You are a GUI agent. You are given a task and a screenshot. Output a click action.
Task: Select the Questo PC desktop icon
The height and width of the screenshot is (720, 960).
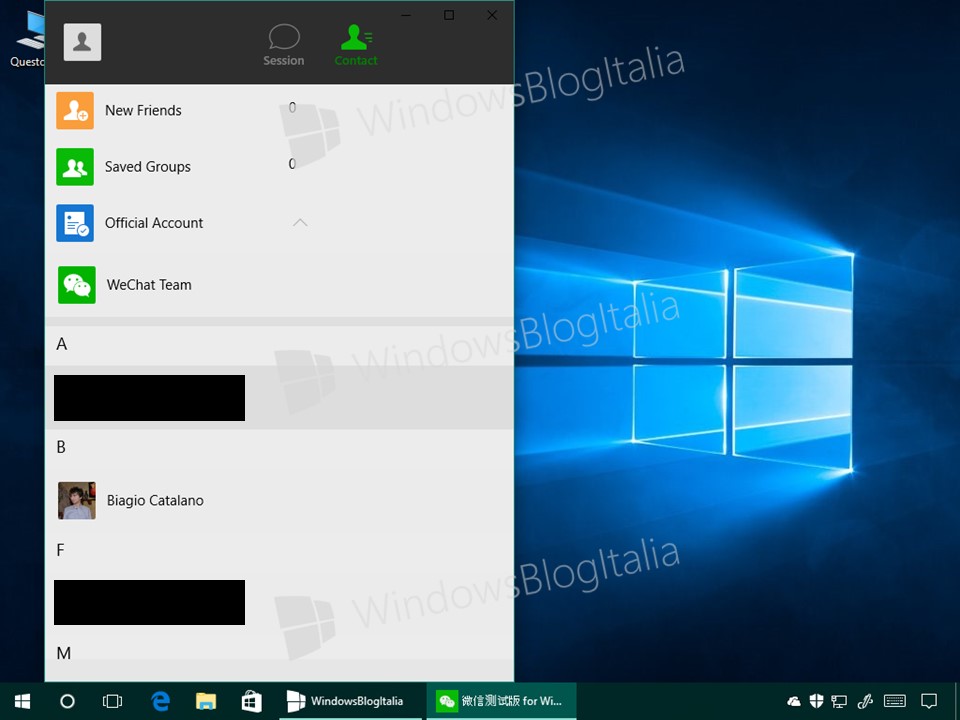point(28,38)
